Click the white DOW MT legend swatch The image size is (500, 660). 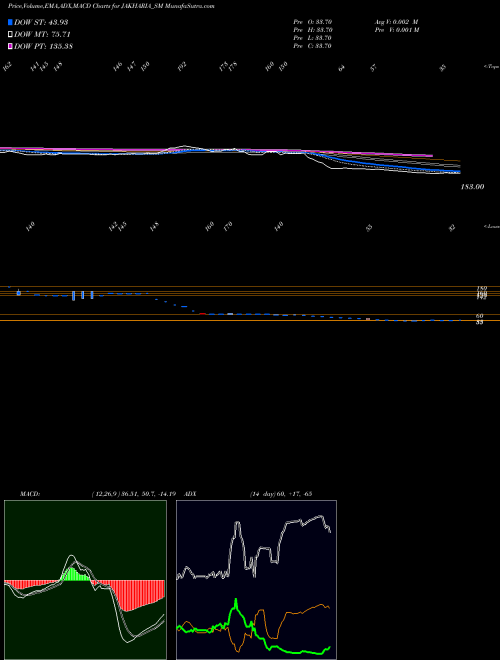(11, 35)
